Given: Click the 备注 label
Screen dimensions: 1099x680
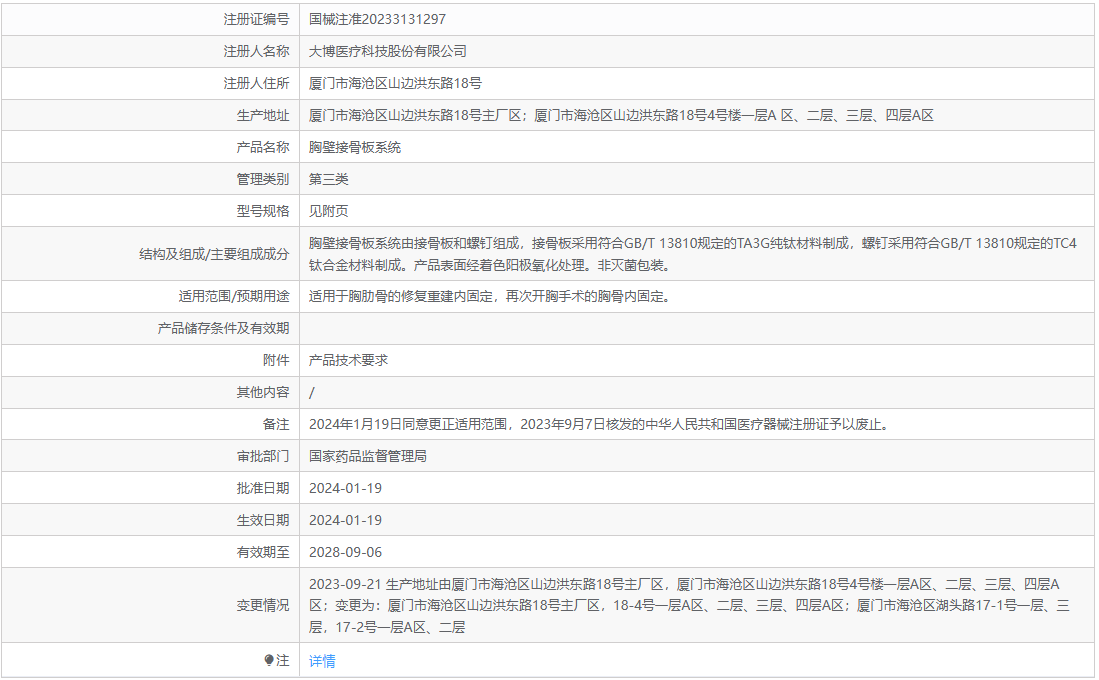Looking at the screenshot, I should pos(276,424).
